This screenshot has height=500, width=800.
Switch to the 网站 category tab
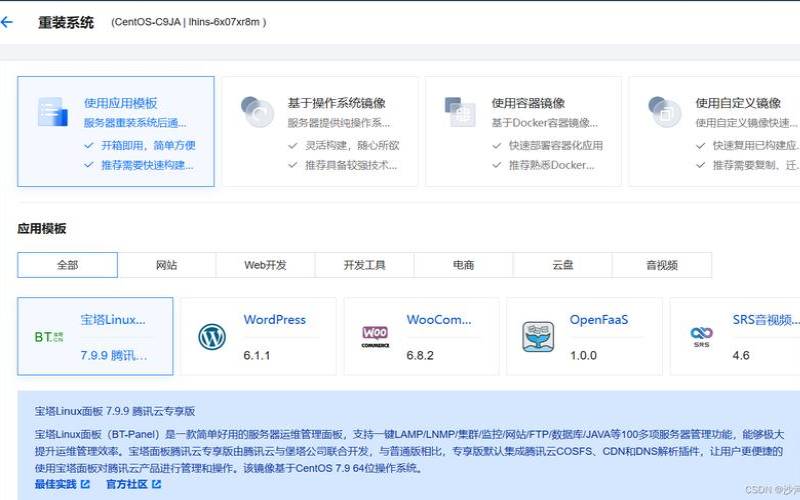[166, 265]
